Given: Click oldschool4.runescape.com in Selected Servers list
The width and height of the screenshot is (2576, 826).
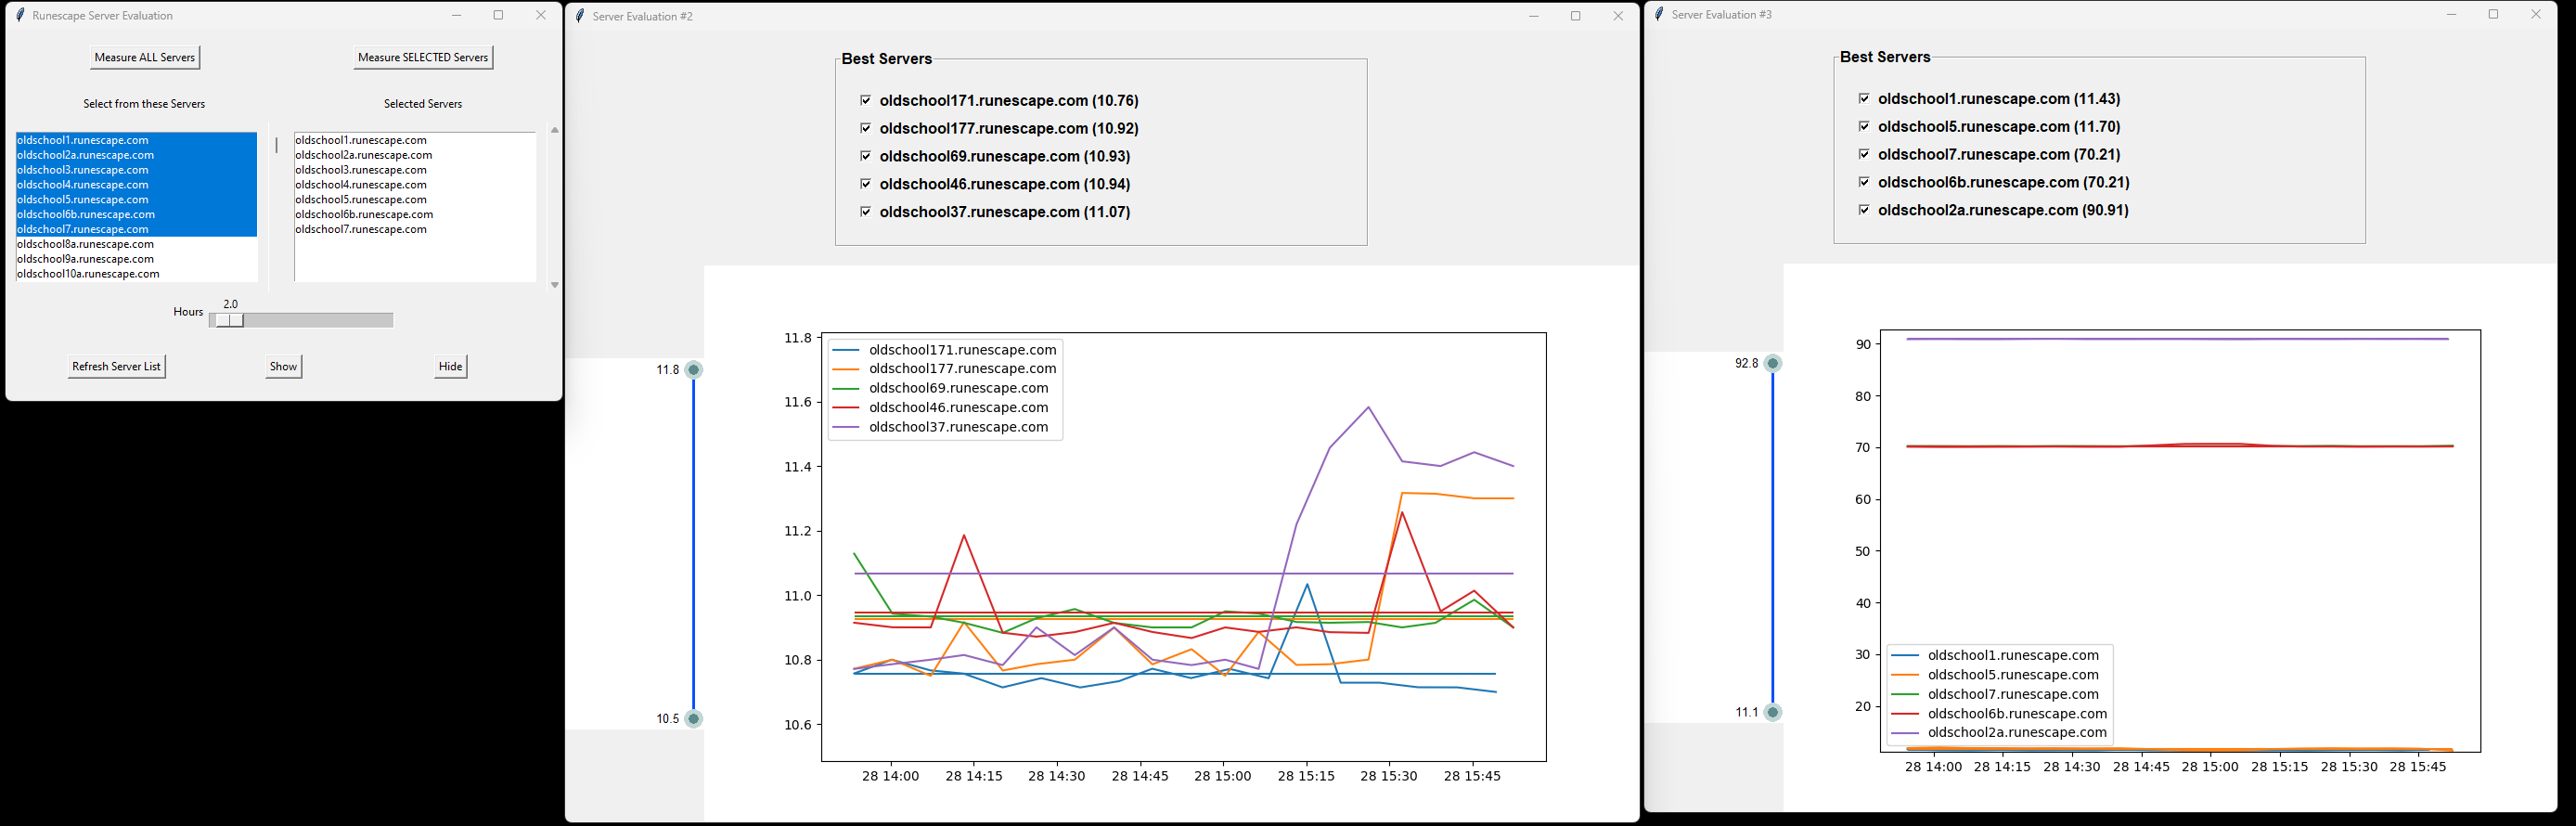Looking at the screenshot, I should (x=414, y=185).
